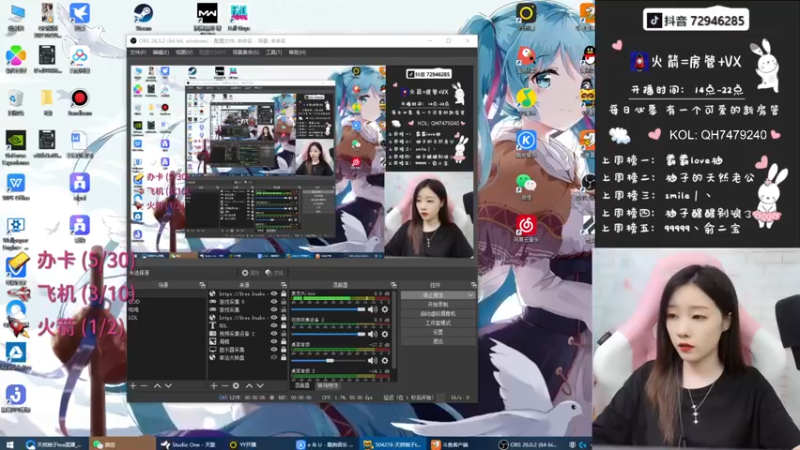Open the WeChat desktop icon

526,186
